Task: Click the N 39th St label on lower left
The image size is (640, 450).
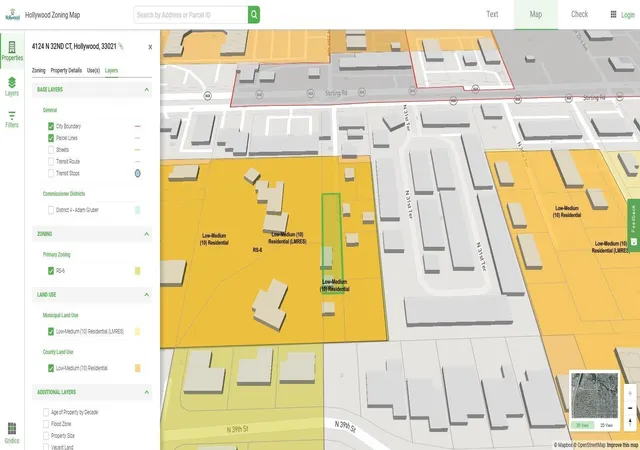Action: tap(237, 429)
